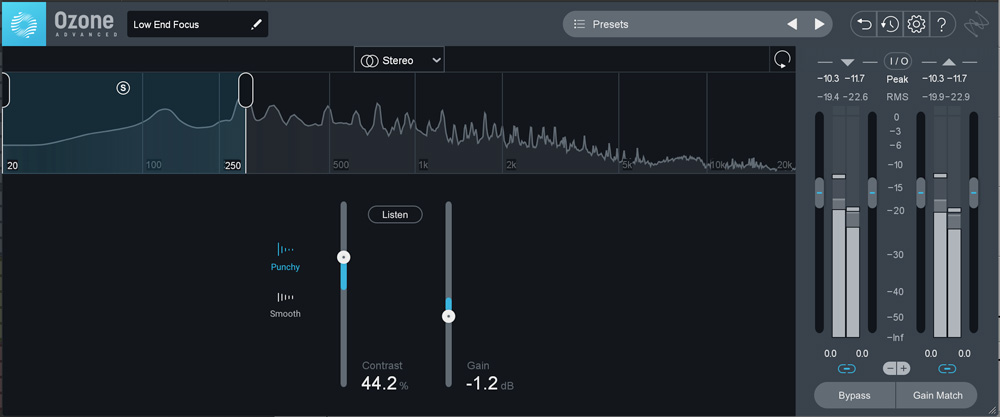The height and width of the screenshot is (417, 1000).
Task: Click the undo arrow icon
Action: (864, 24)
